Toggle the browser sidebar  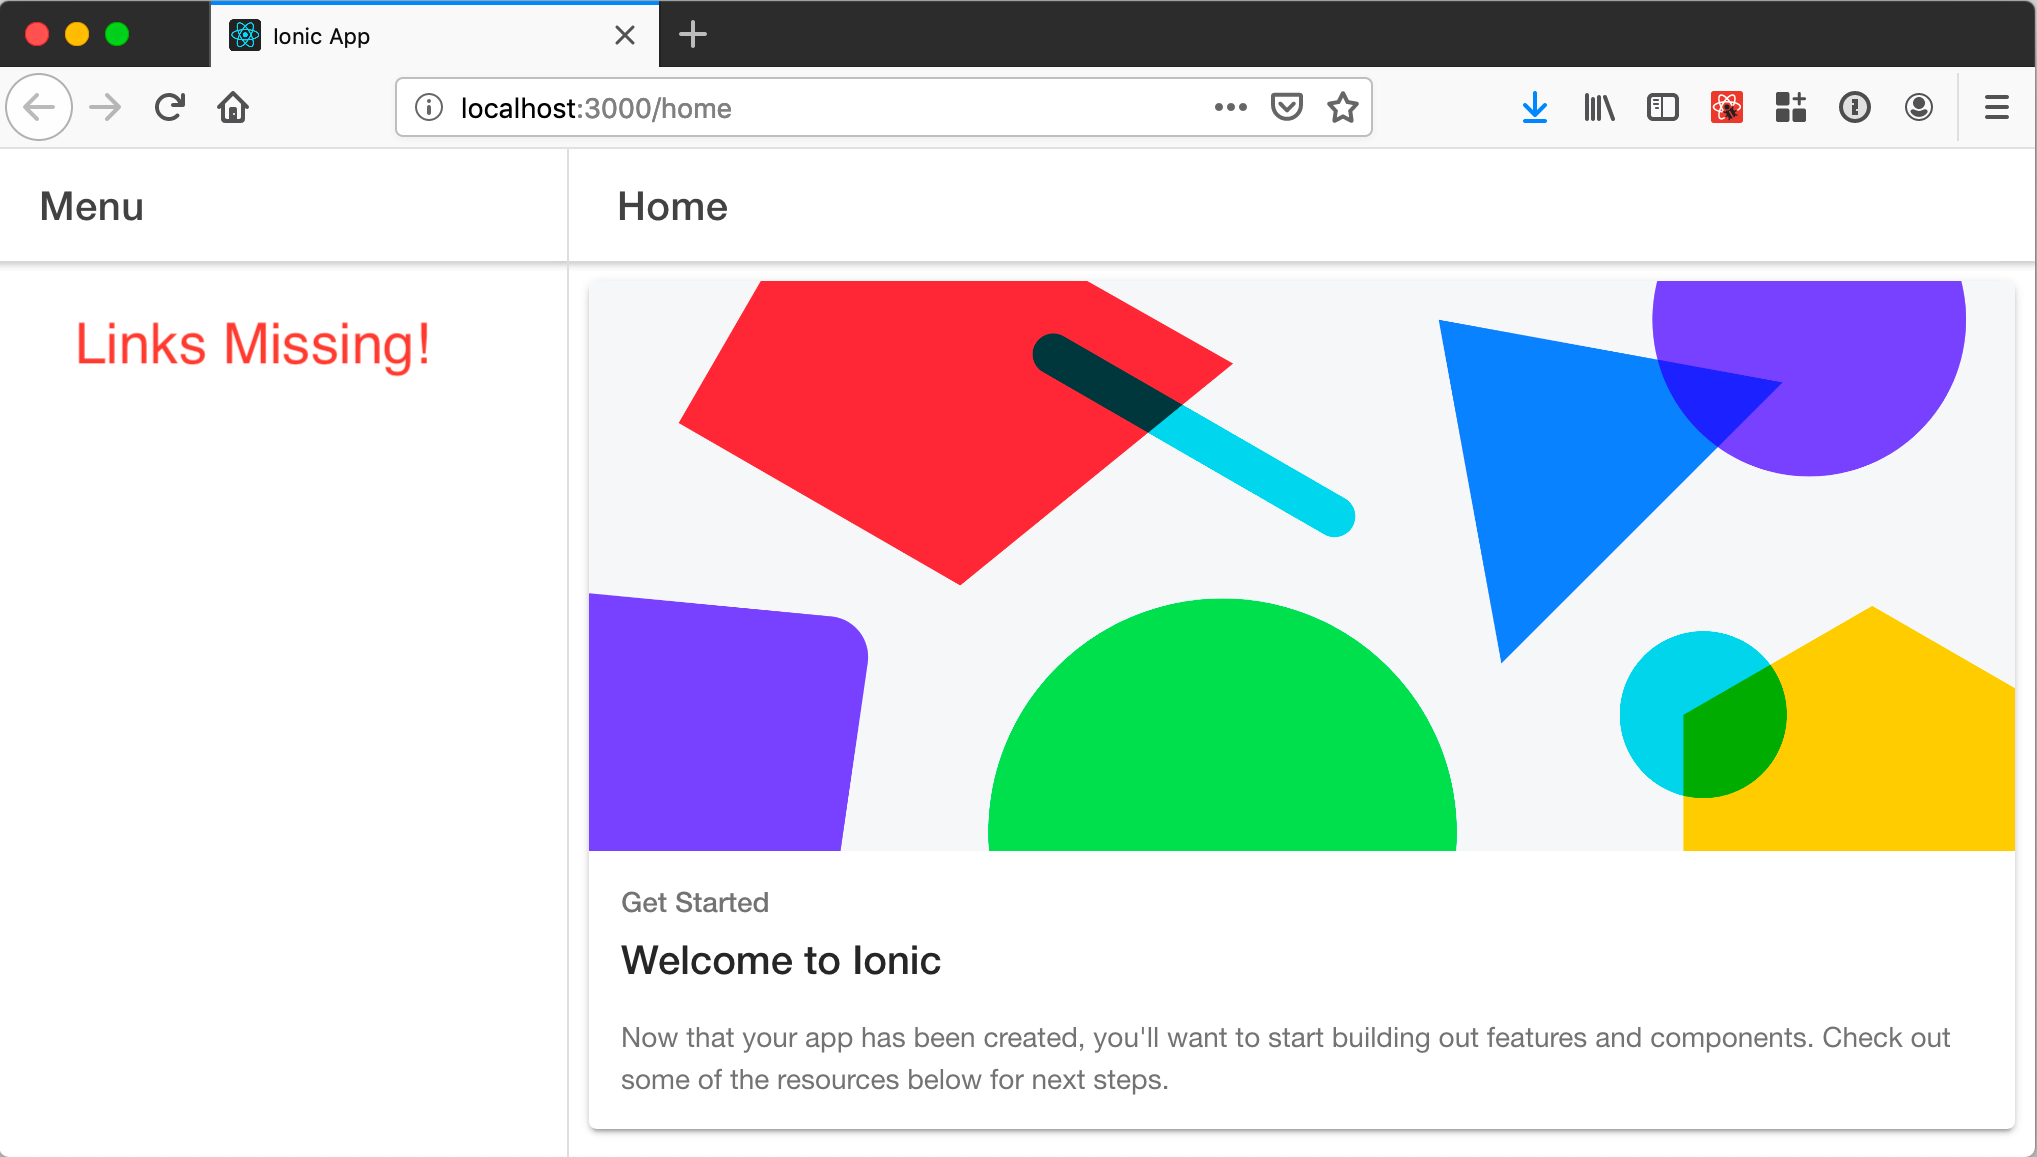(1663, 107)
